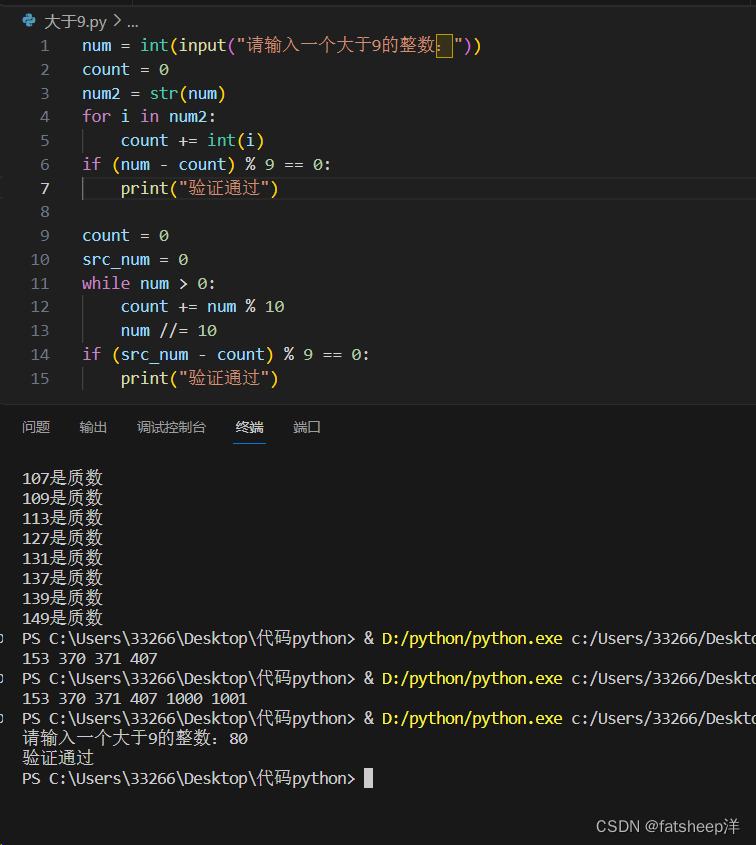Open the 端口 tab

click(307, 427)
